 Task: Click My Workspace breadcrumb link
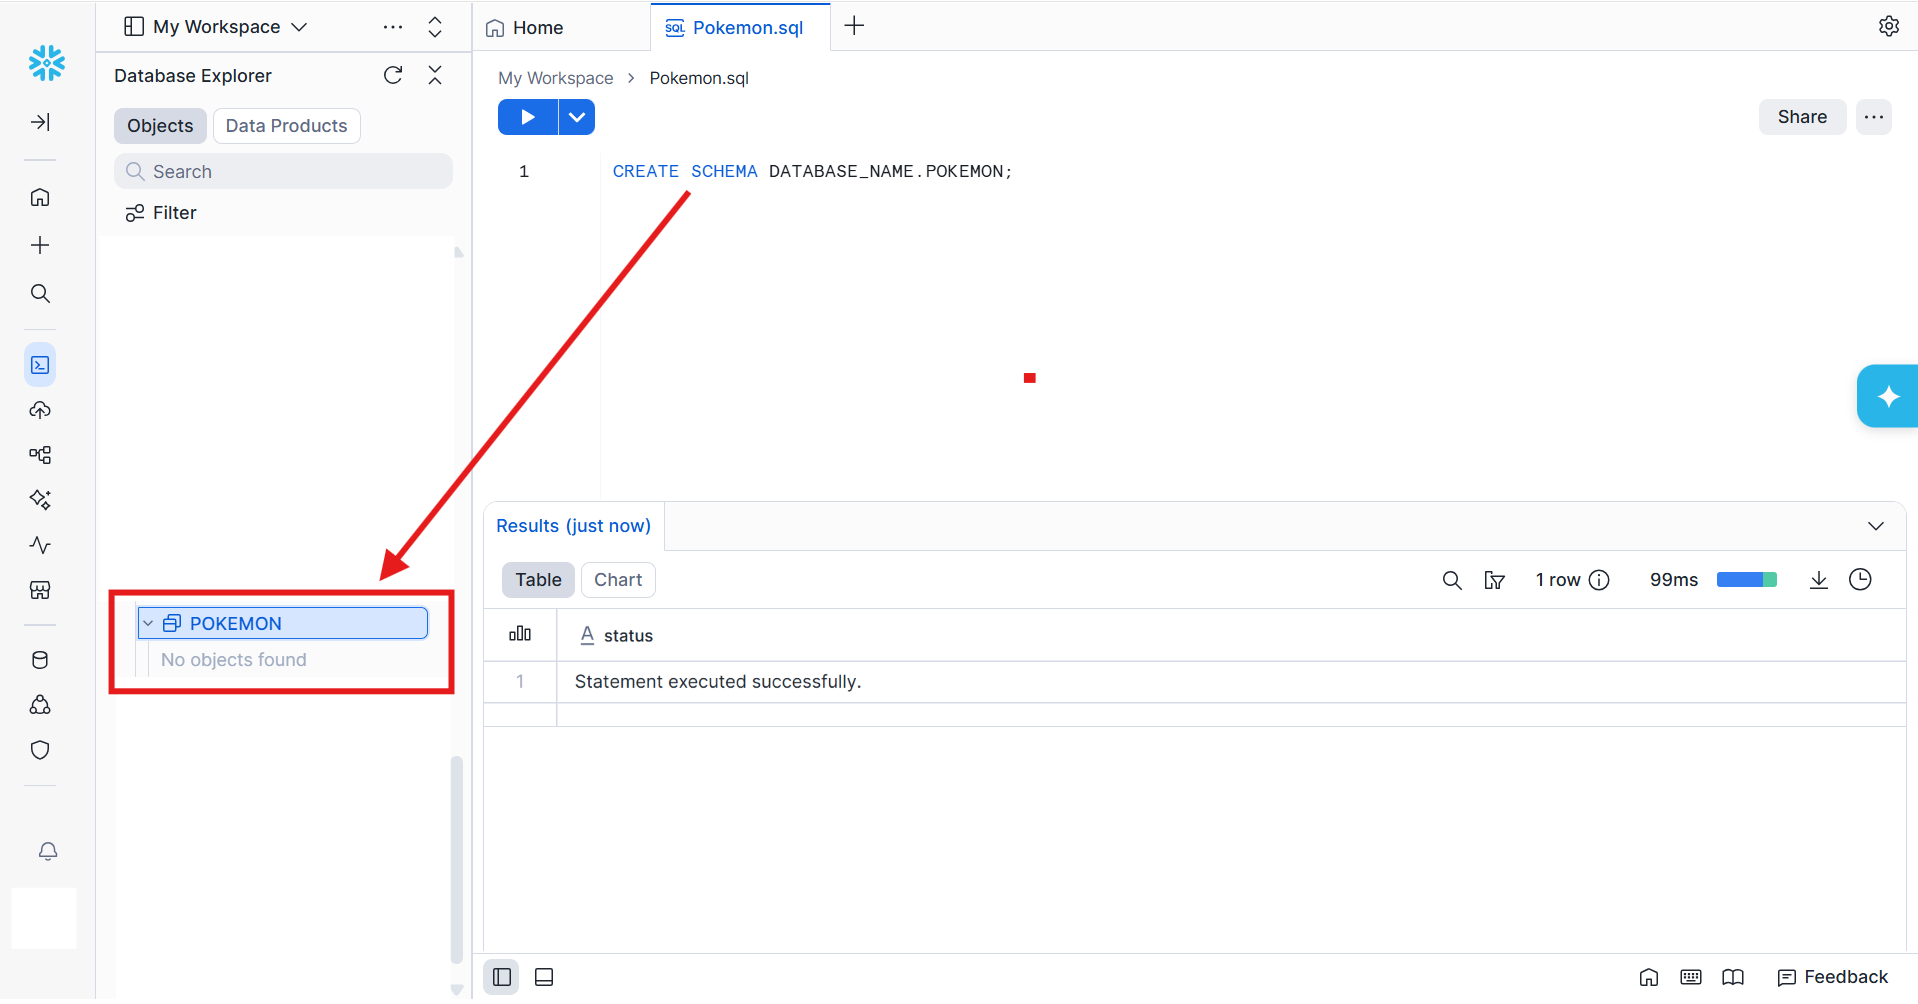(556, 78)
